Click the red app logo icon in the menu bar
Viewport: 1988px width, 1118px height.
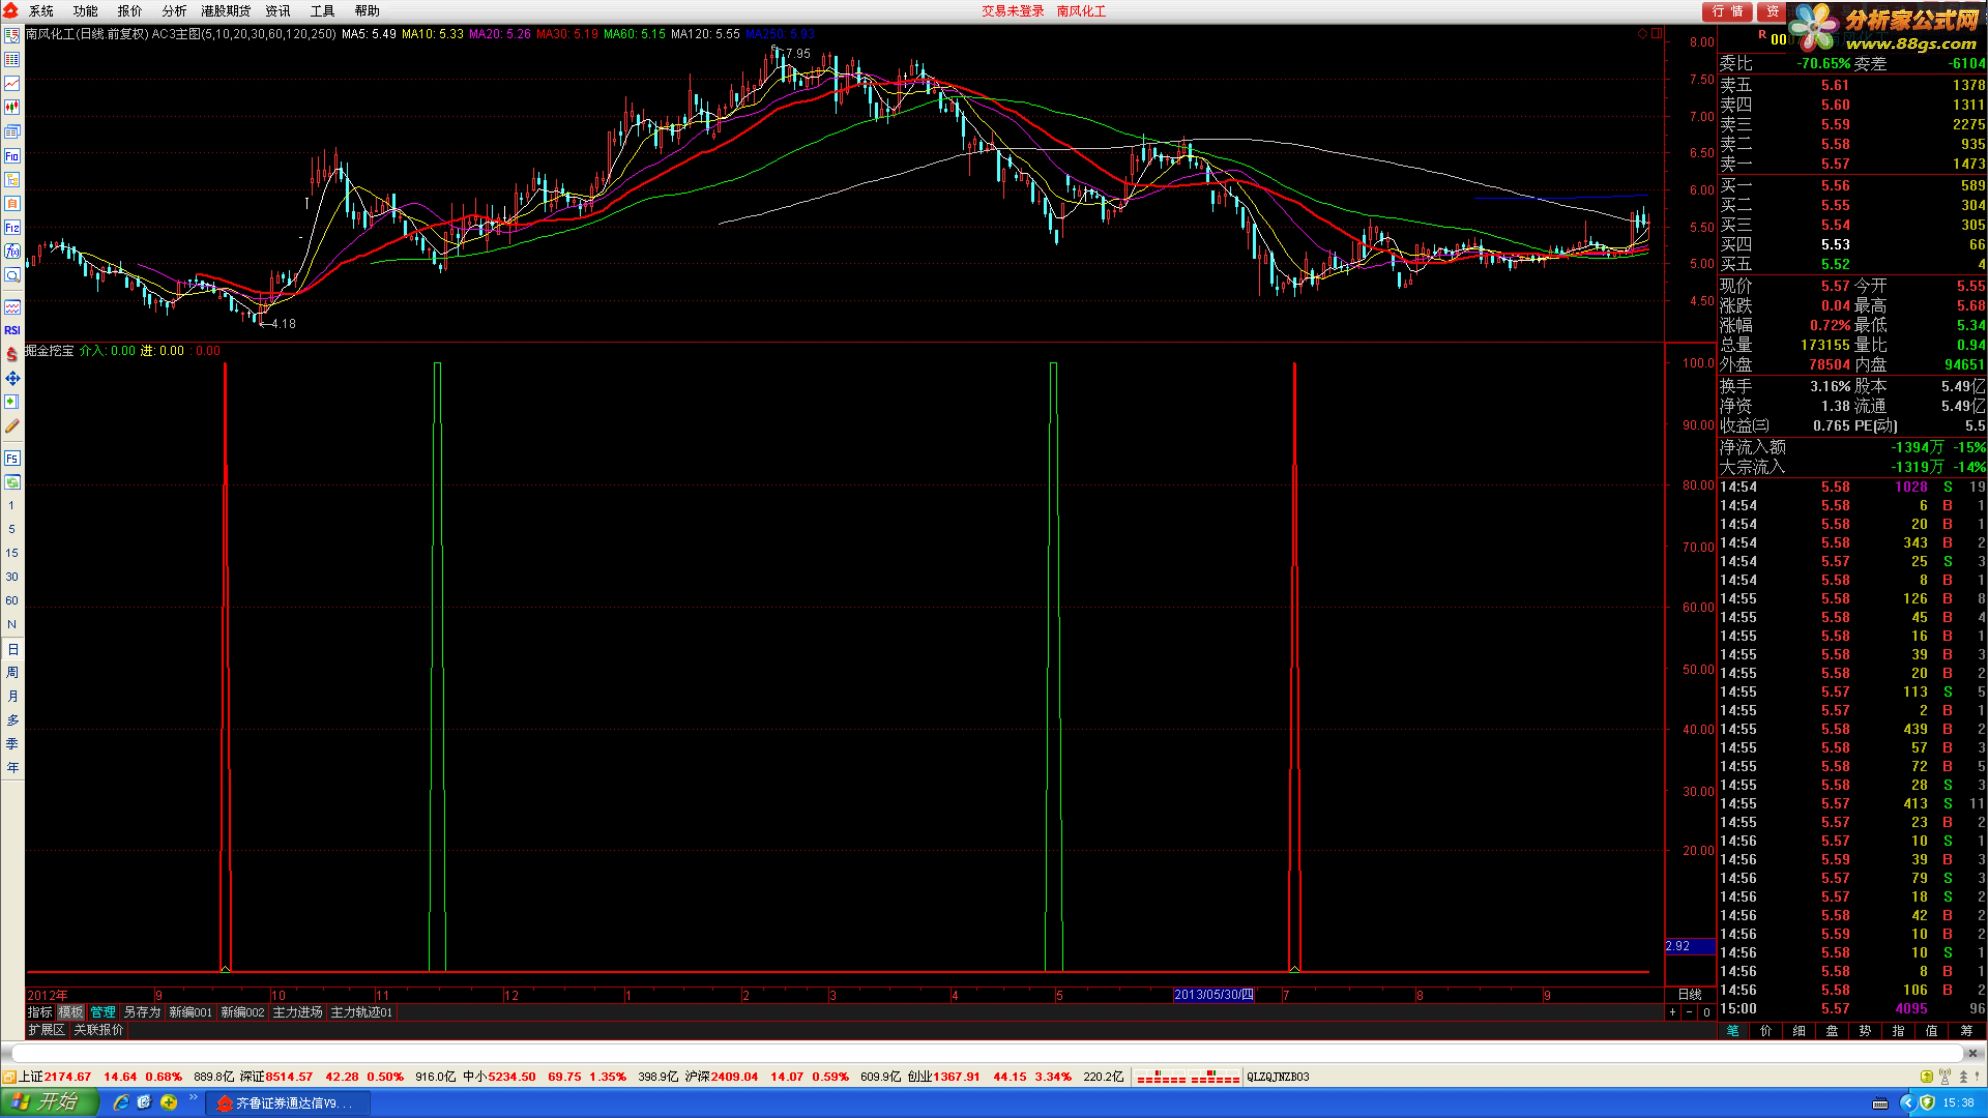point(11,10)
